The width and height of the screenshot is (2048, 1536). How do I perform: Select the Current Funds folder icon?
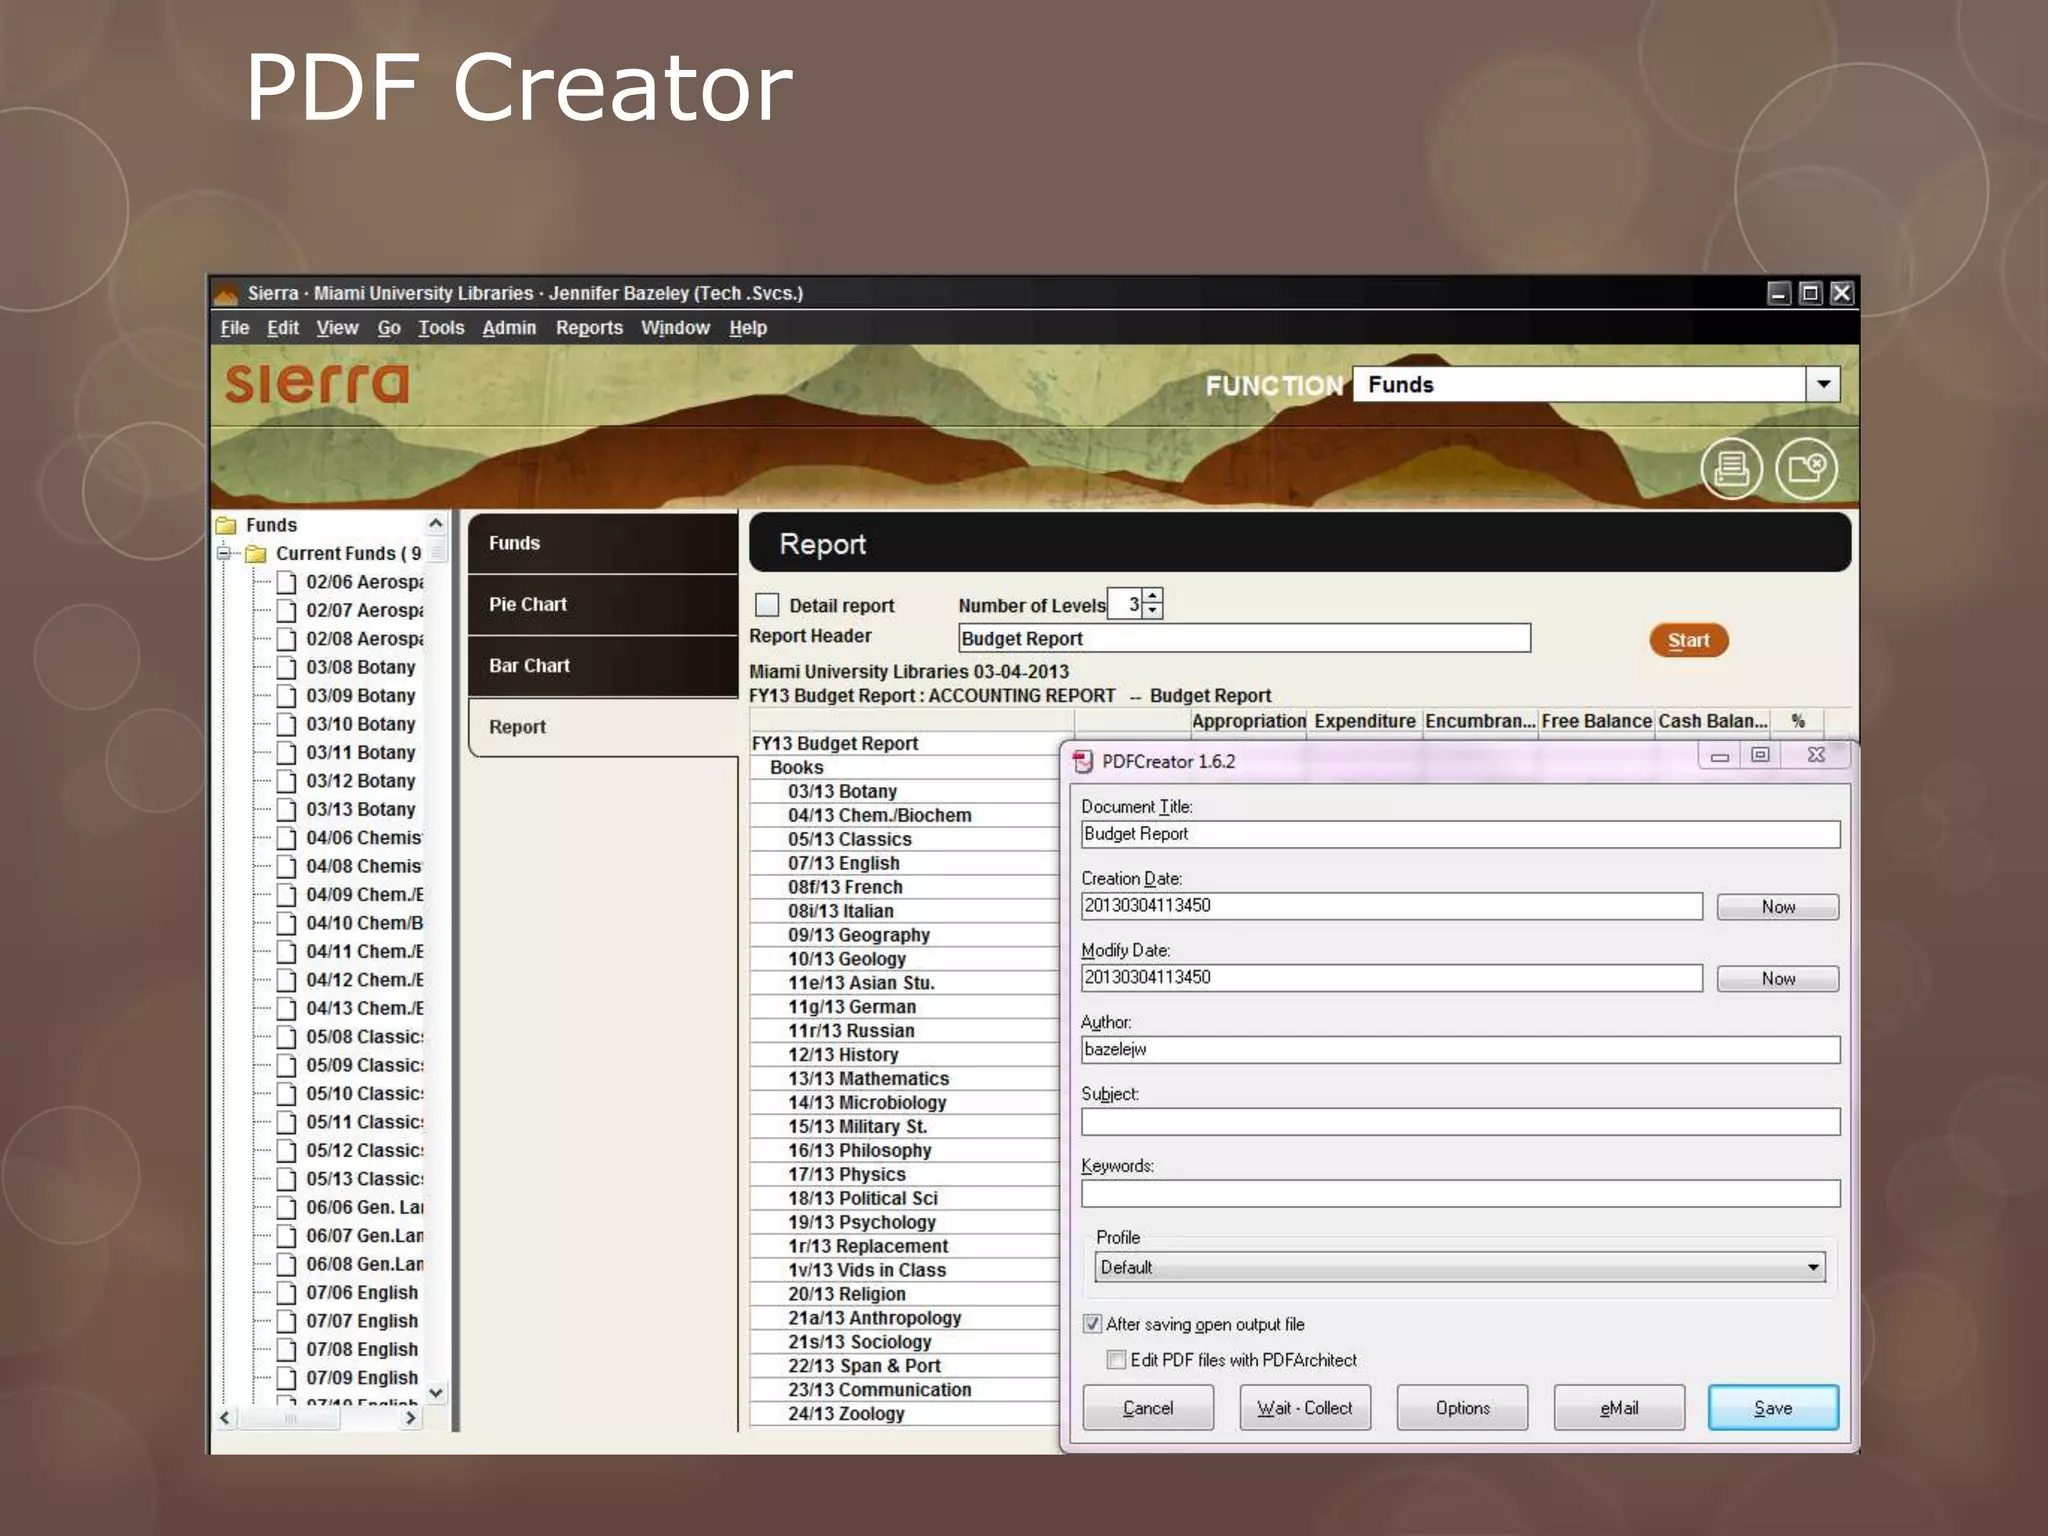256,554
